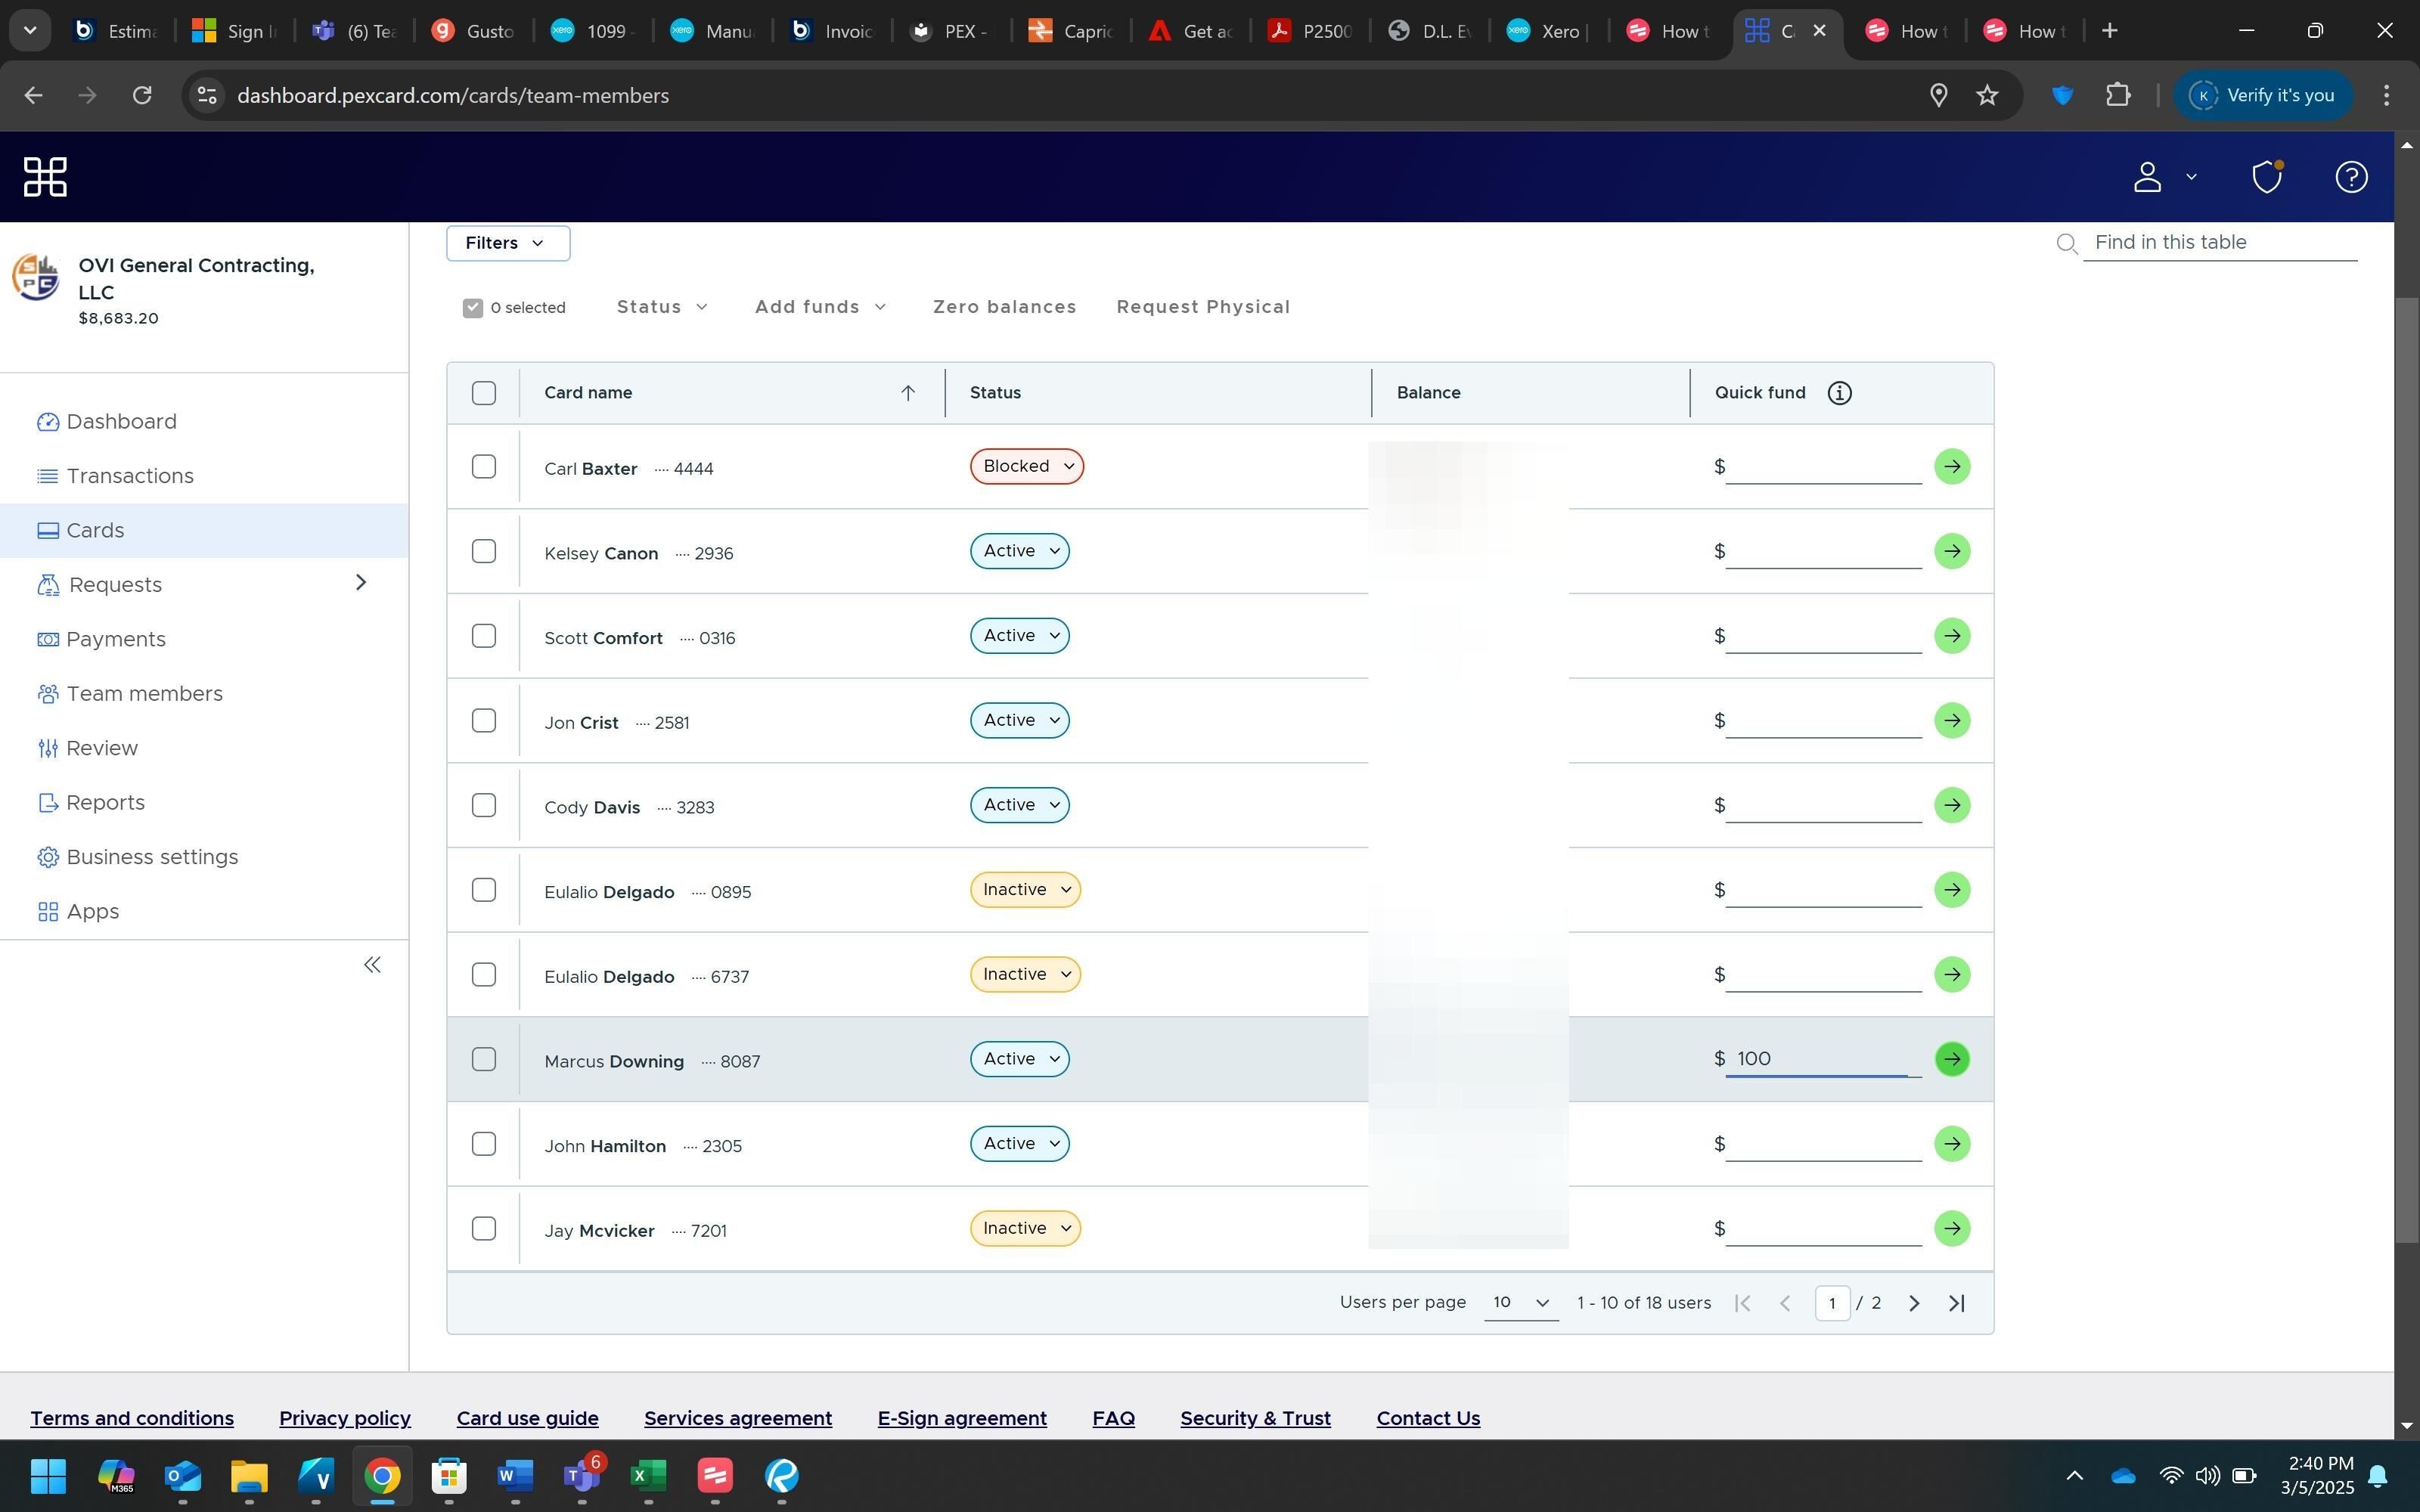
Task: Select Jon Crist's row checkbox
Action: pos(484,721)
